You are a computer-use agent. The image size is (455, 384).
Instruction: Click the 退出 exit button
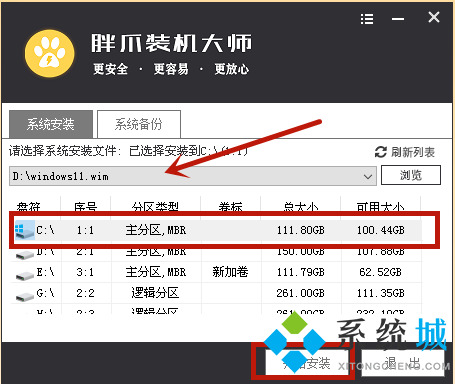tap(403, 363)
